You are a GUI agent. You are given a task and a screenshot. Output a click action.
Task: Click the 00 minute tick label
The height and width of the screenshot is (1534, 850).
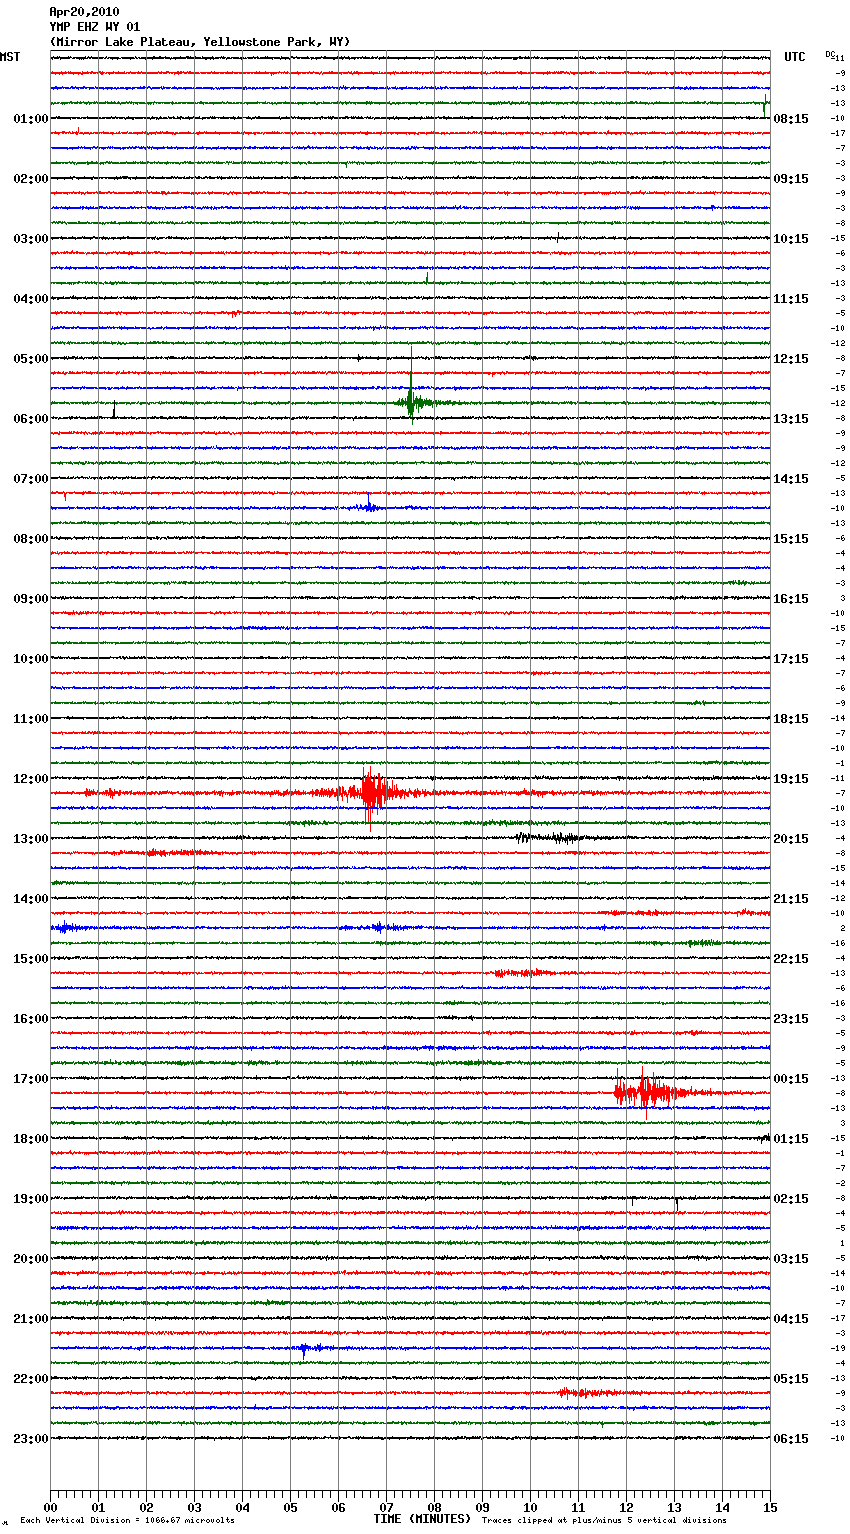(x=50, y=1507)
